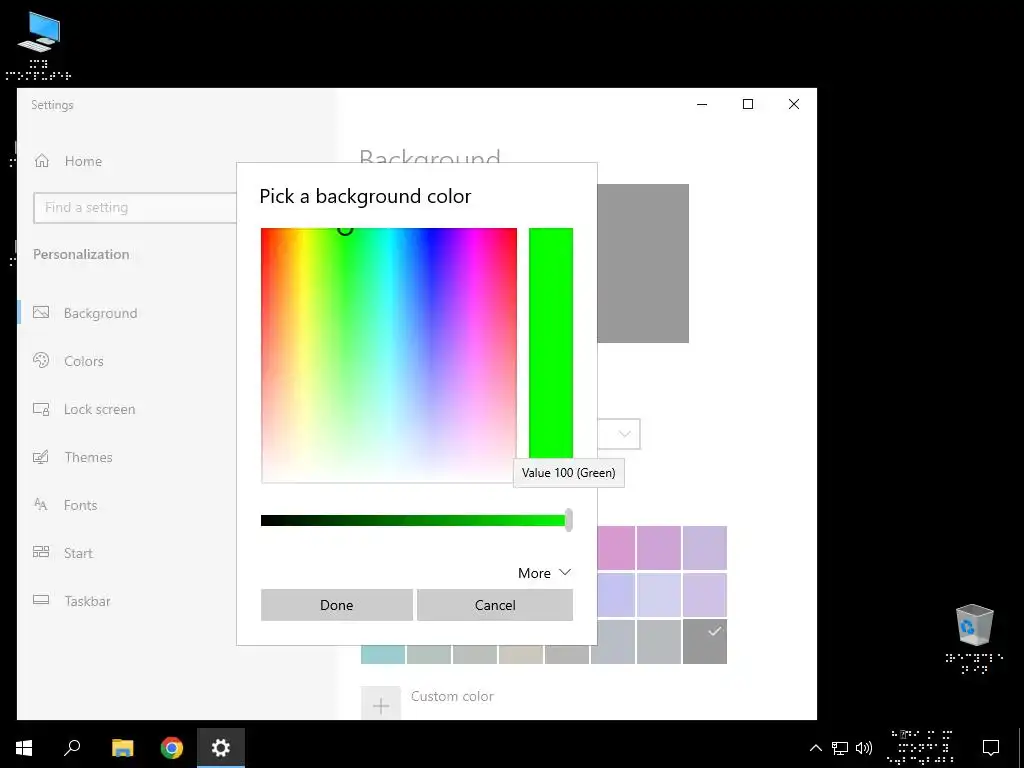The width and height of the screenshot is (1024, 768).
Task: Open Windows Start menu
Action: tap(24, 748)
